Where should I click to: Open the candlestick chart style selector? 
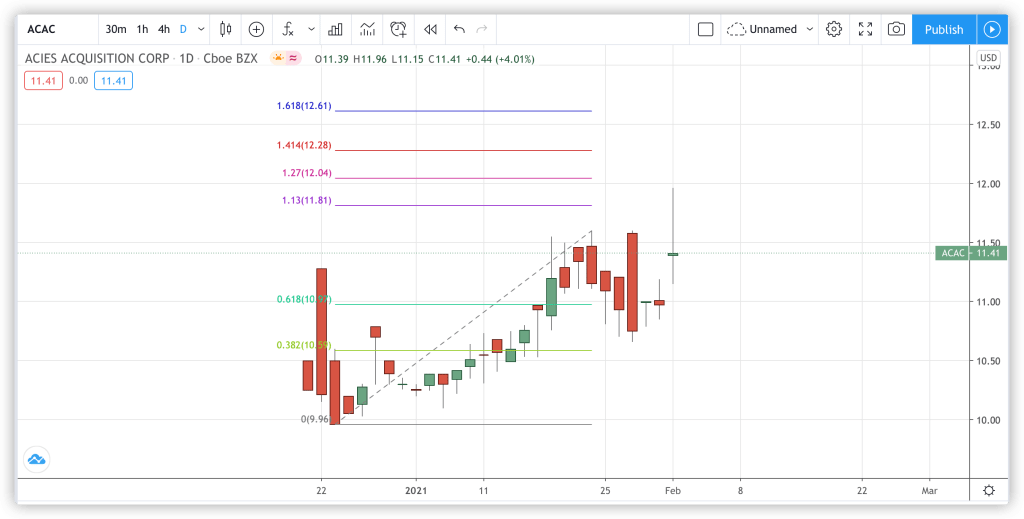(x=225, y=29)
